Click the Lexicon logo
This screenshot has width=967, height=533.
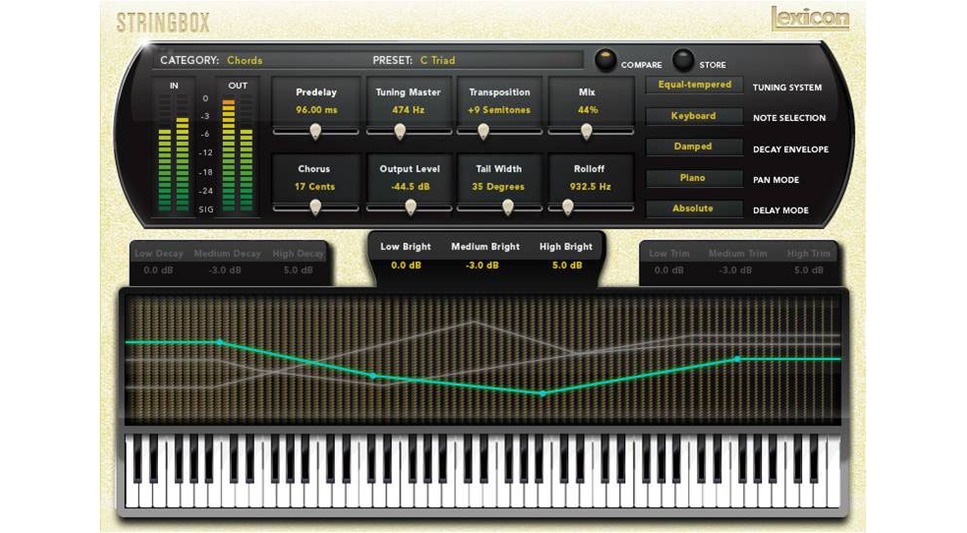809,18
